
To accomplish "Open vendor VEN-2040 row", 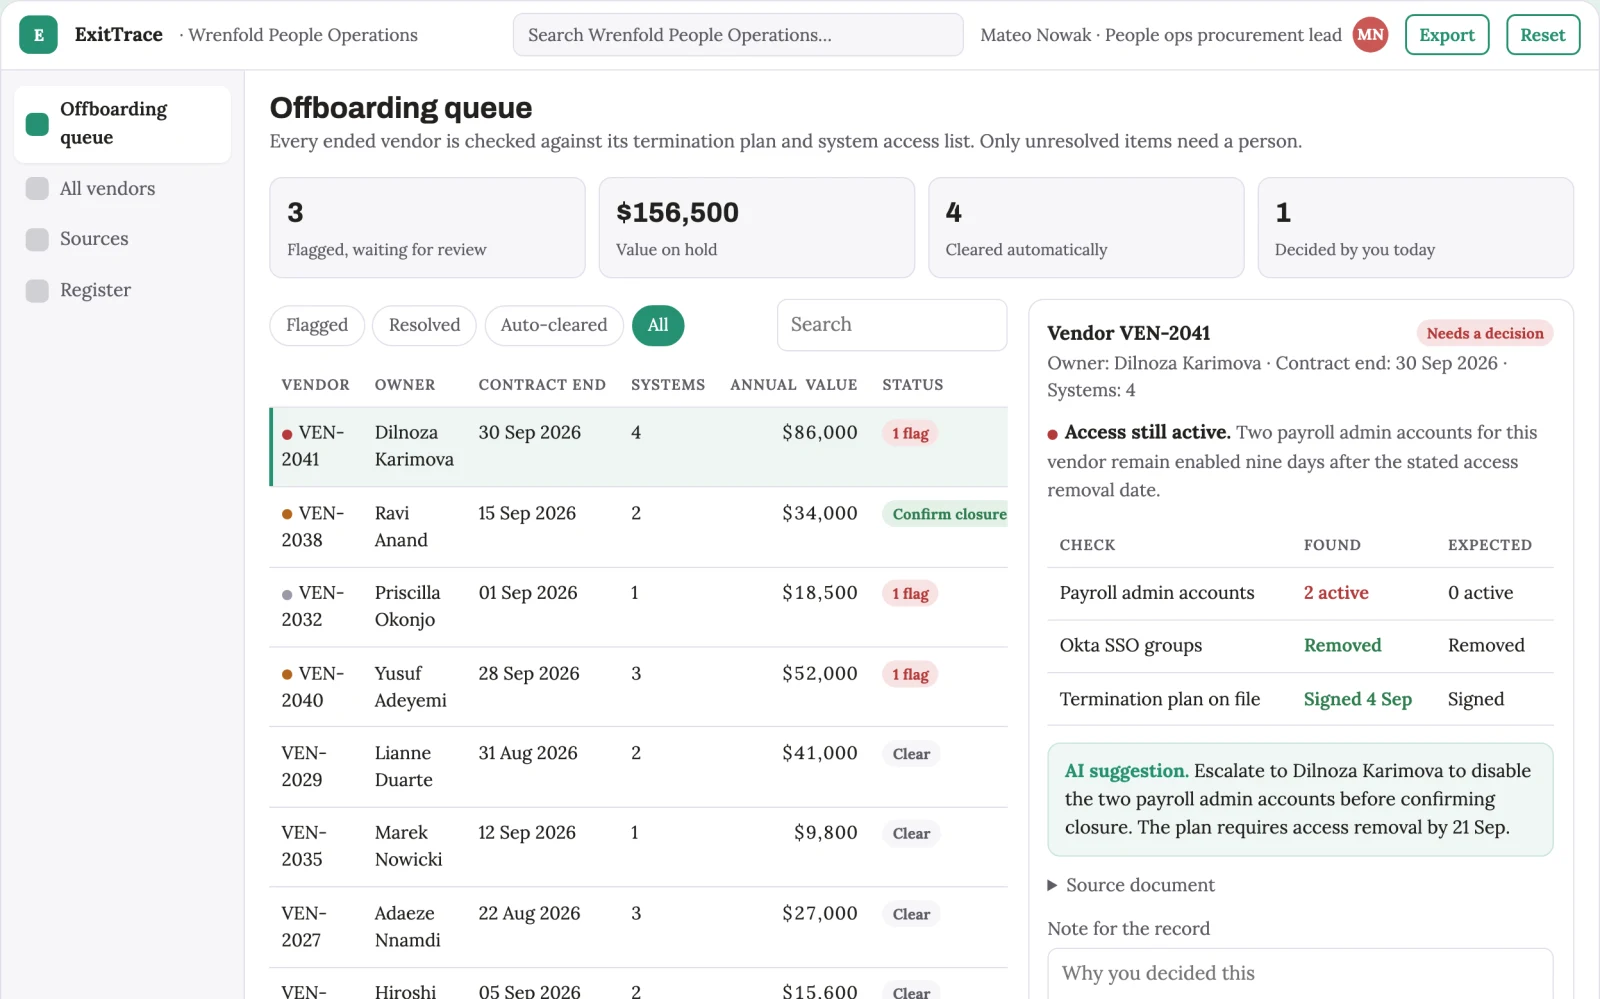I will pos(639,687).
